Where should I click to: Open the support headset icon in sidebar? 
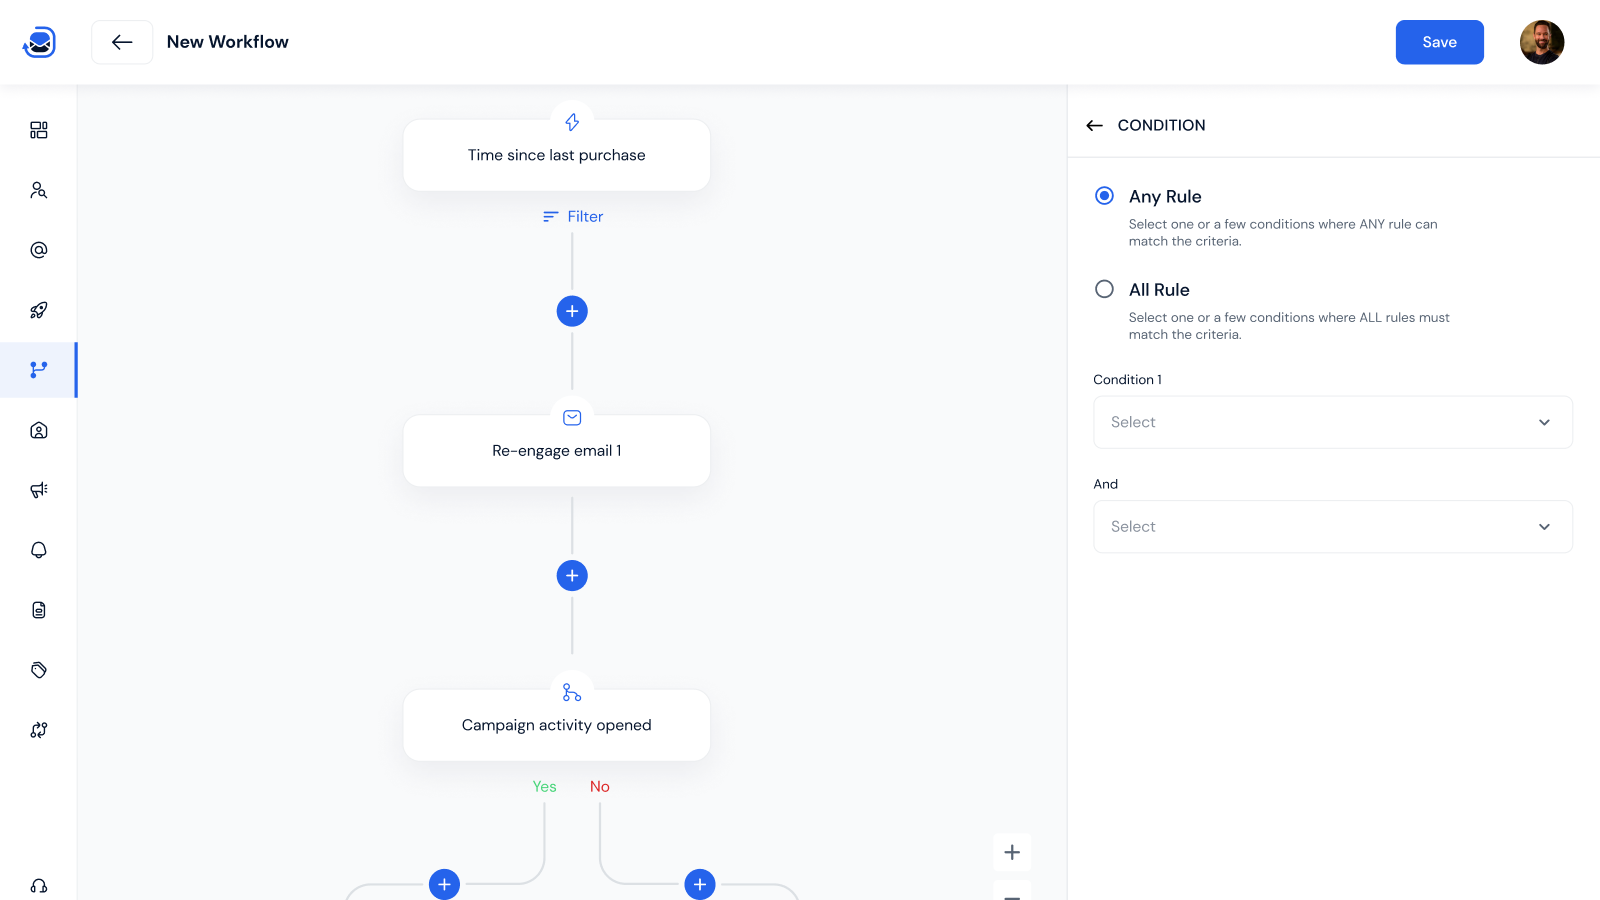39,886
